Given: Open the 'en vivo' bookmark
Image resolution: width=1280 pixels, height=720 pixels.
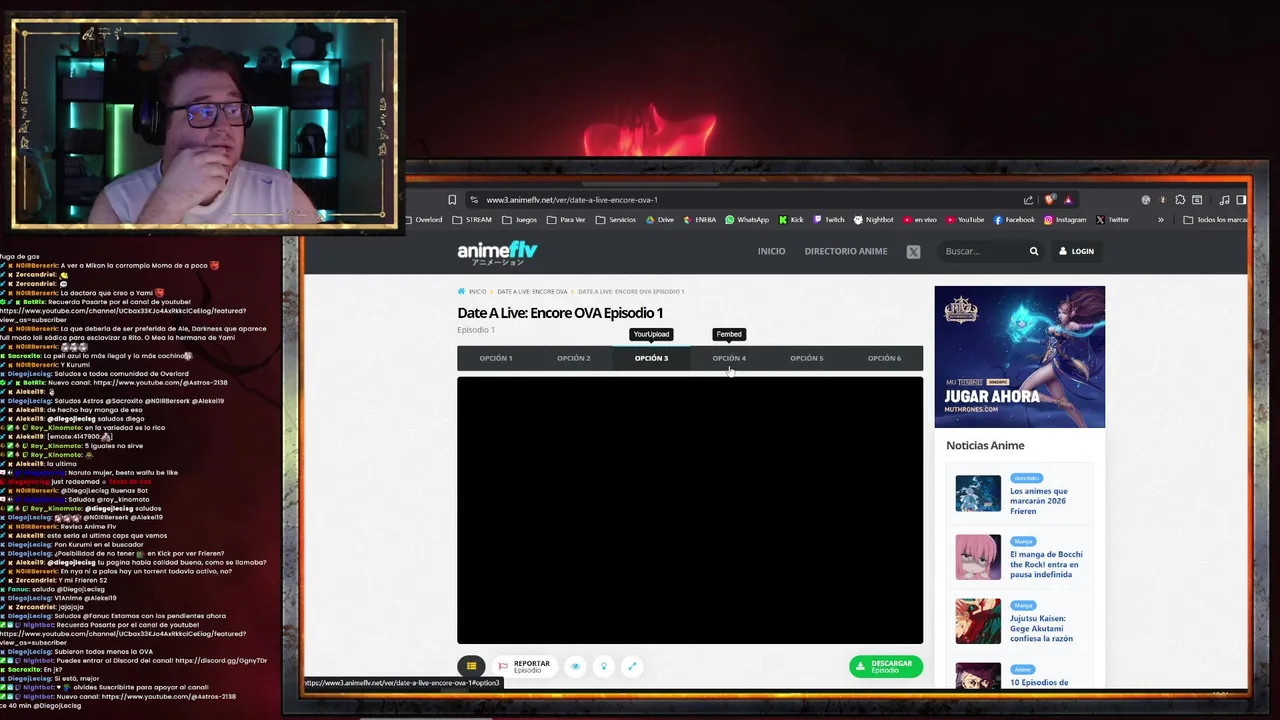Looking at the screenshot, I should click(920, 220).
